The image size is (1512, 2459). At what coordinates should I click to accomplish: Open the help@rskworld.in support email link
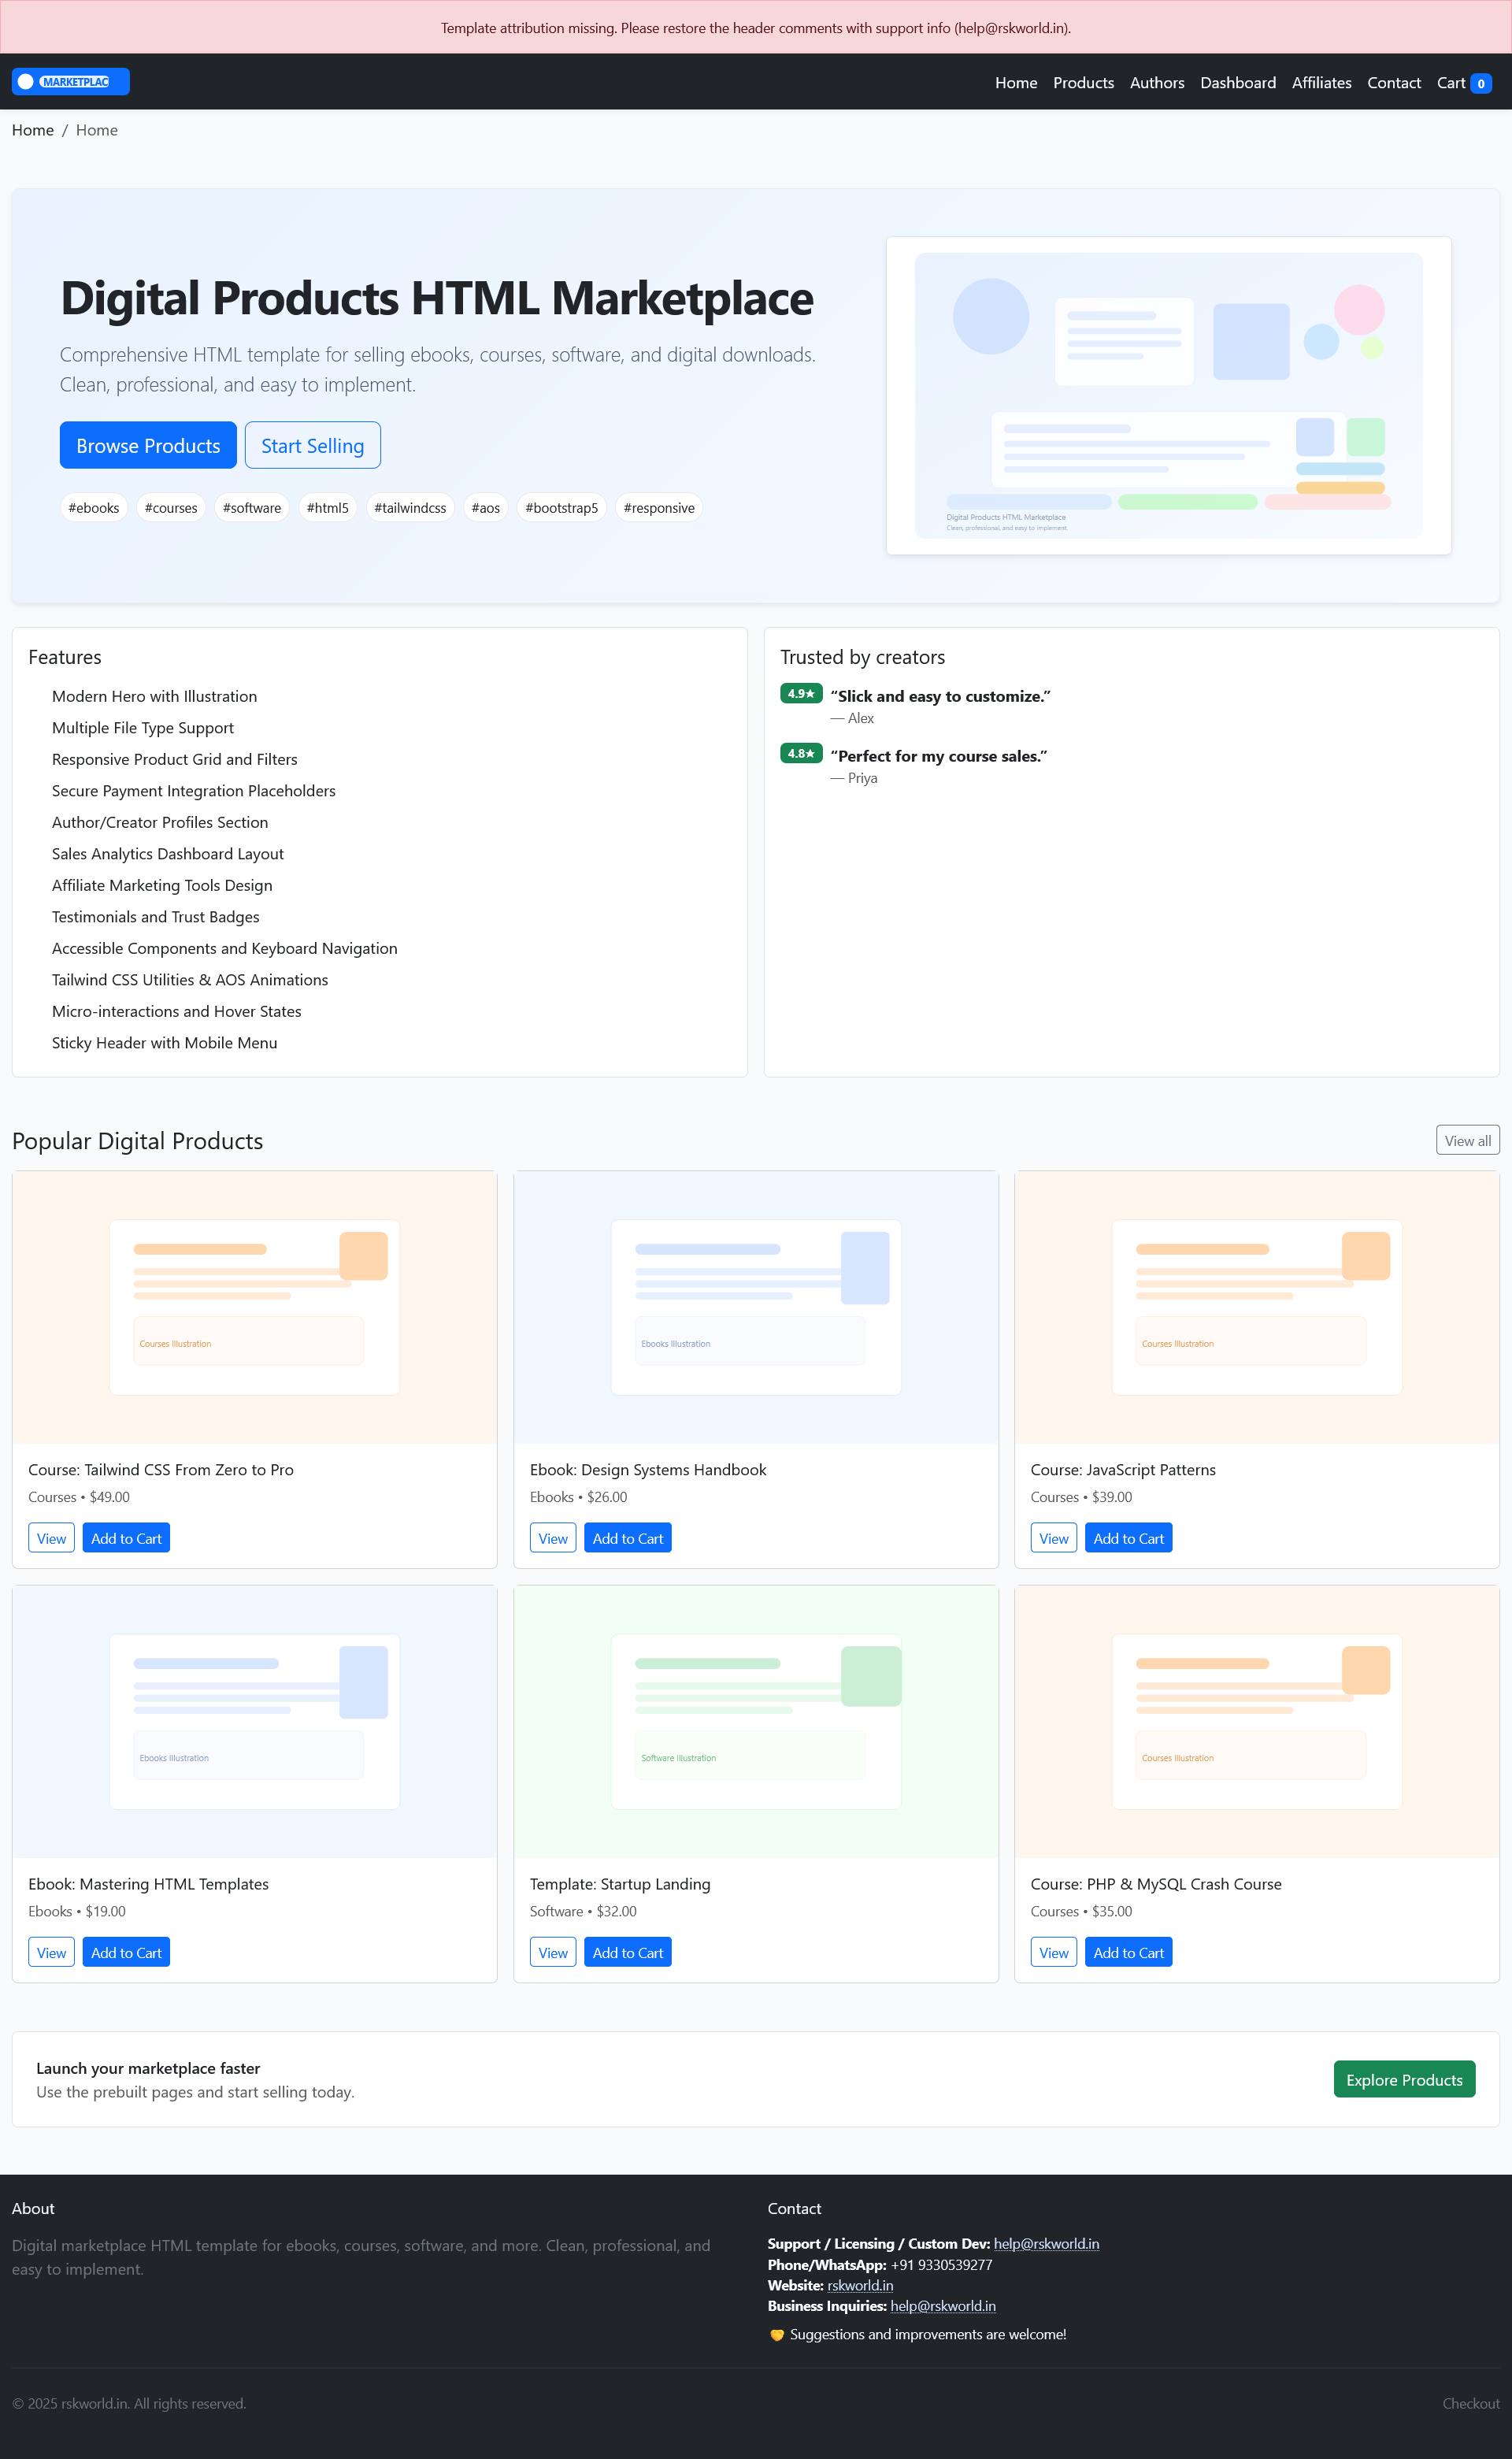1046,2243
